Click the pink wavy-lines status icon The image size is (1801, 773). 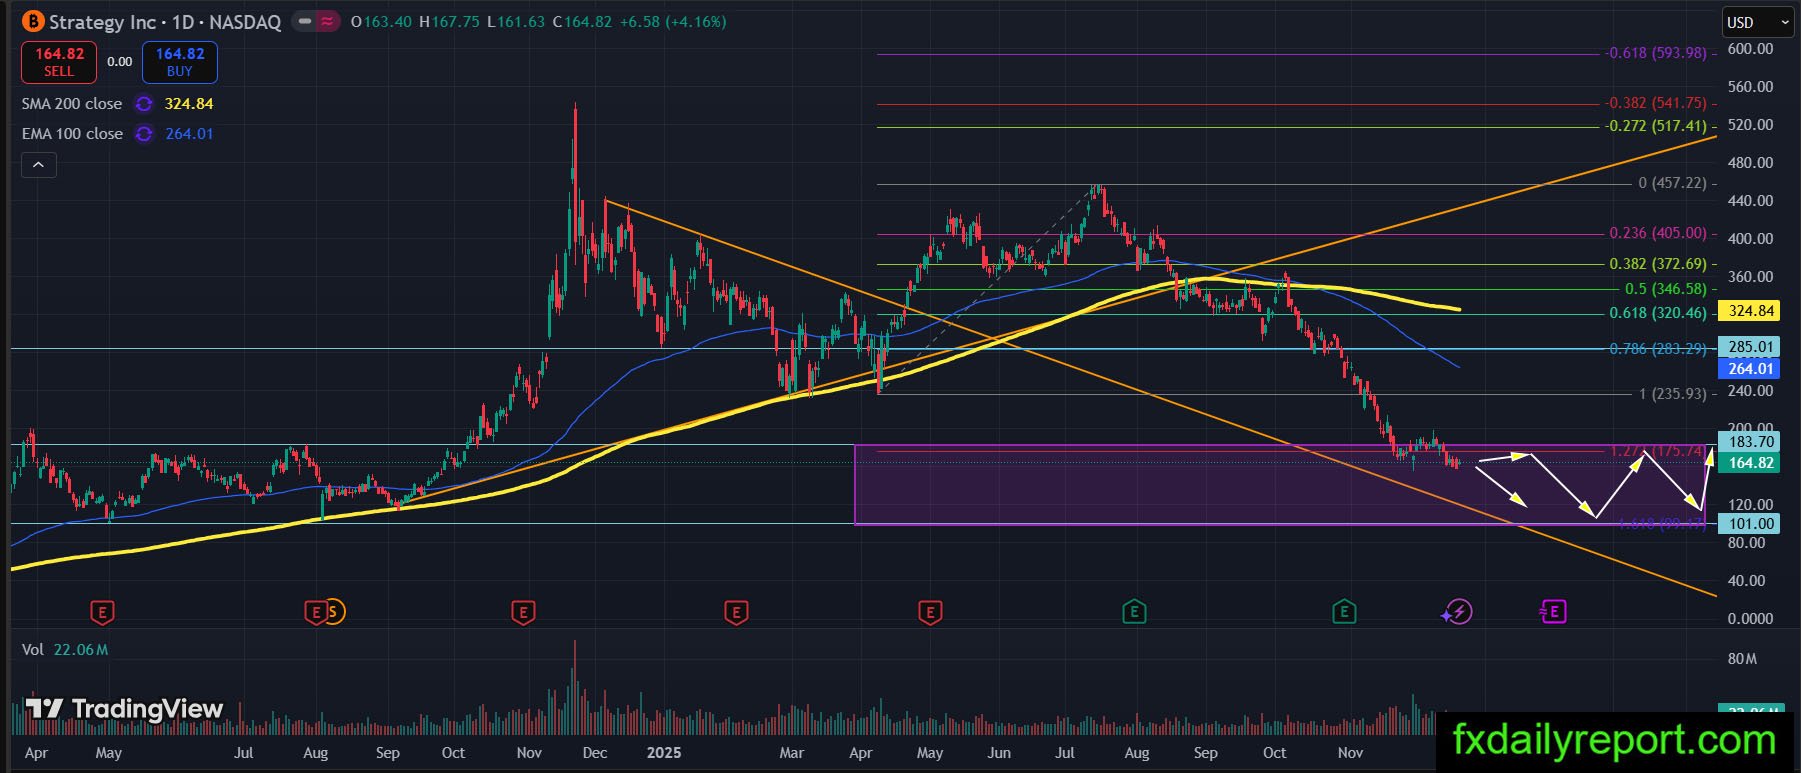(x=327, y=21)
